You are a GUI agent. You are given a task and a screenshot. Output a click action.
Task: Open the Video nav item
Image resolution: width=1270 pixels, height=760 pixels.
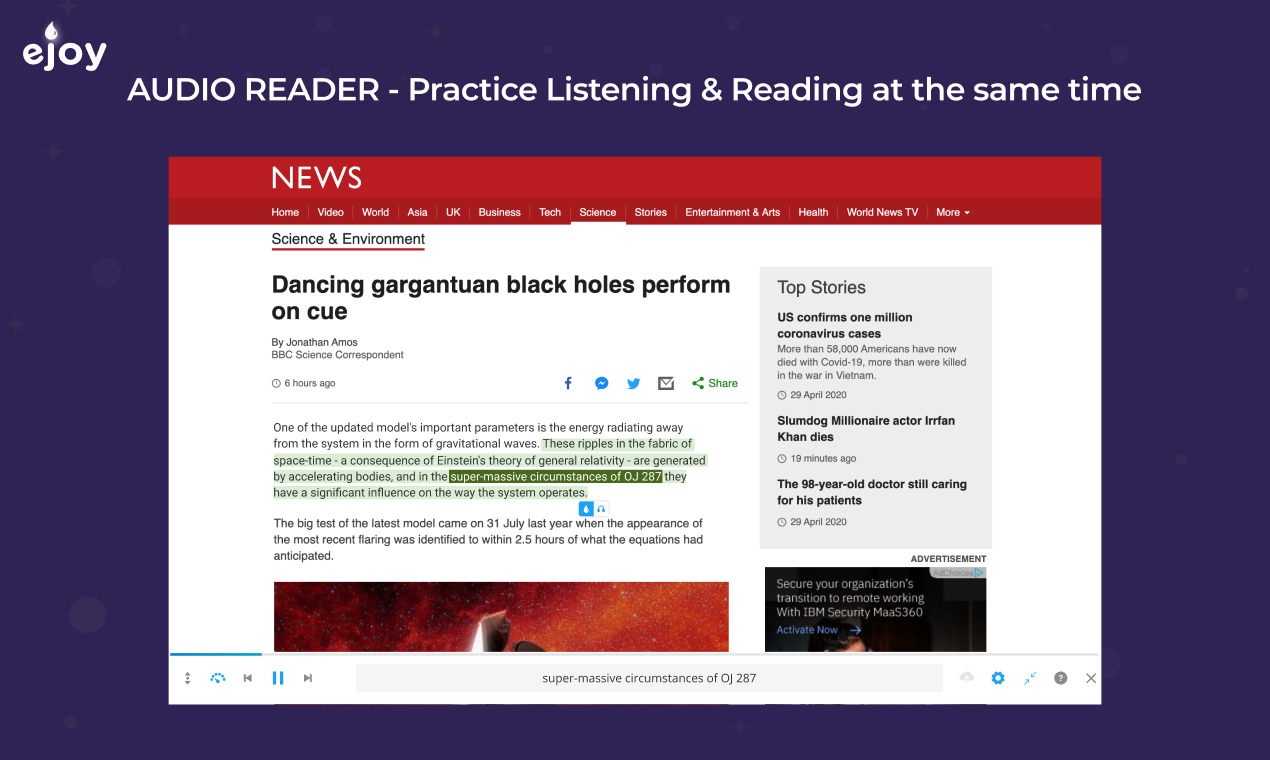point(330,212)
